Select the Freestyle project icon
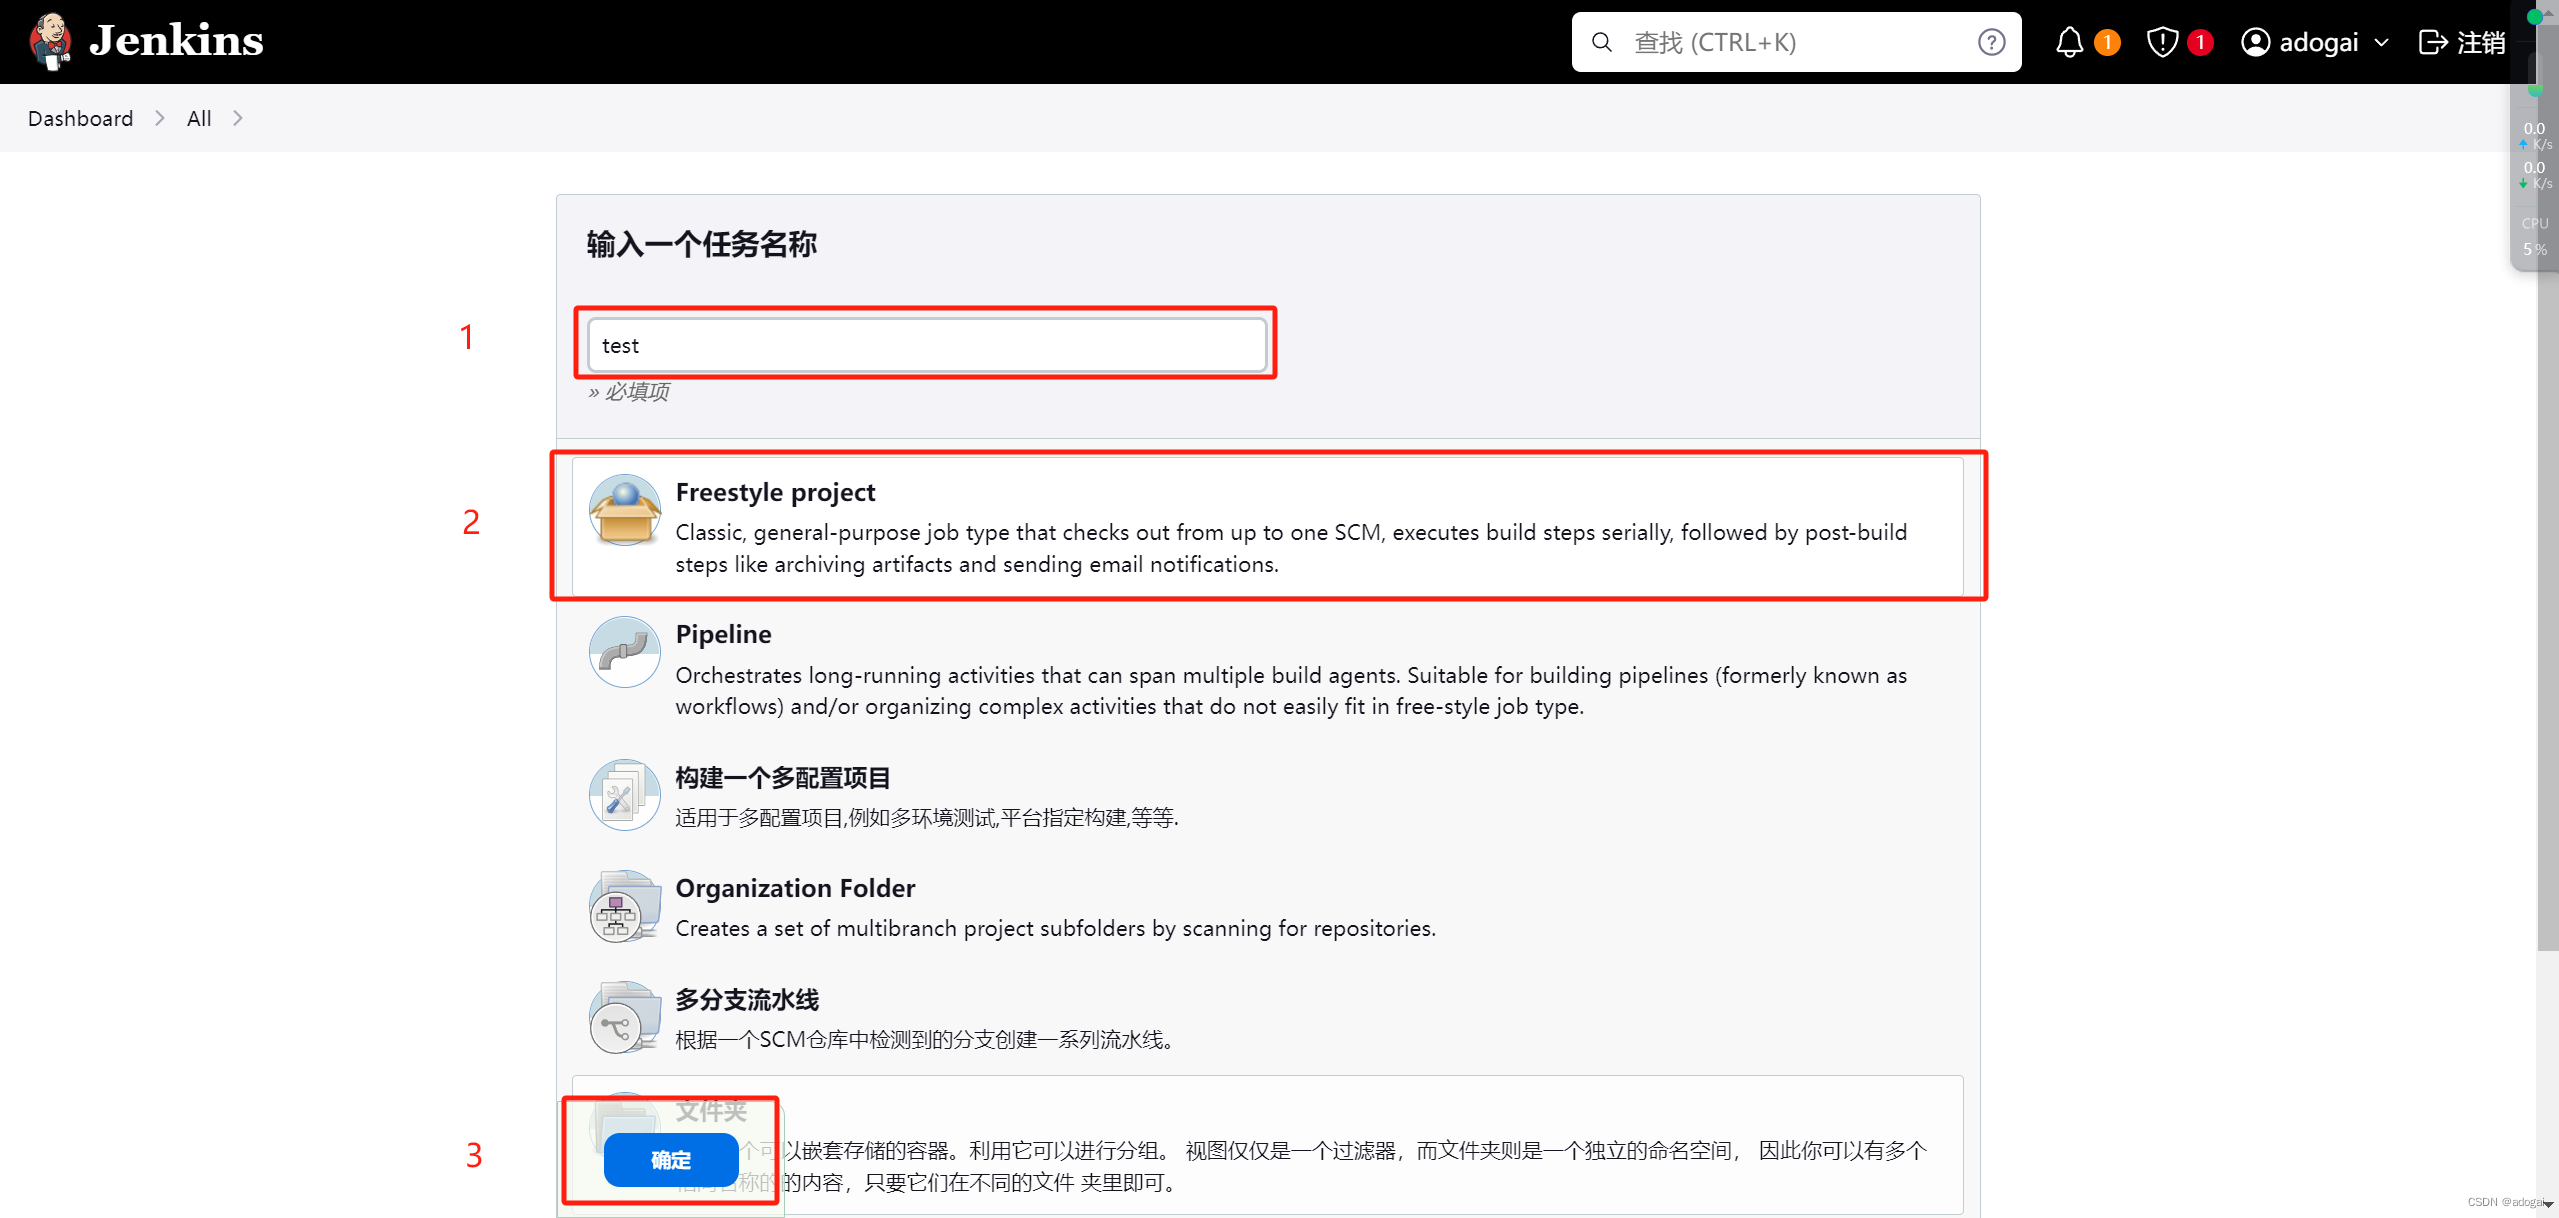The width and height of the screenshot is (2559, 1218). [x=624, y=510]
